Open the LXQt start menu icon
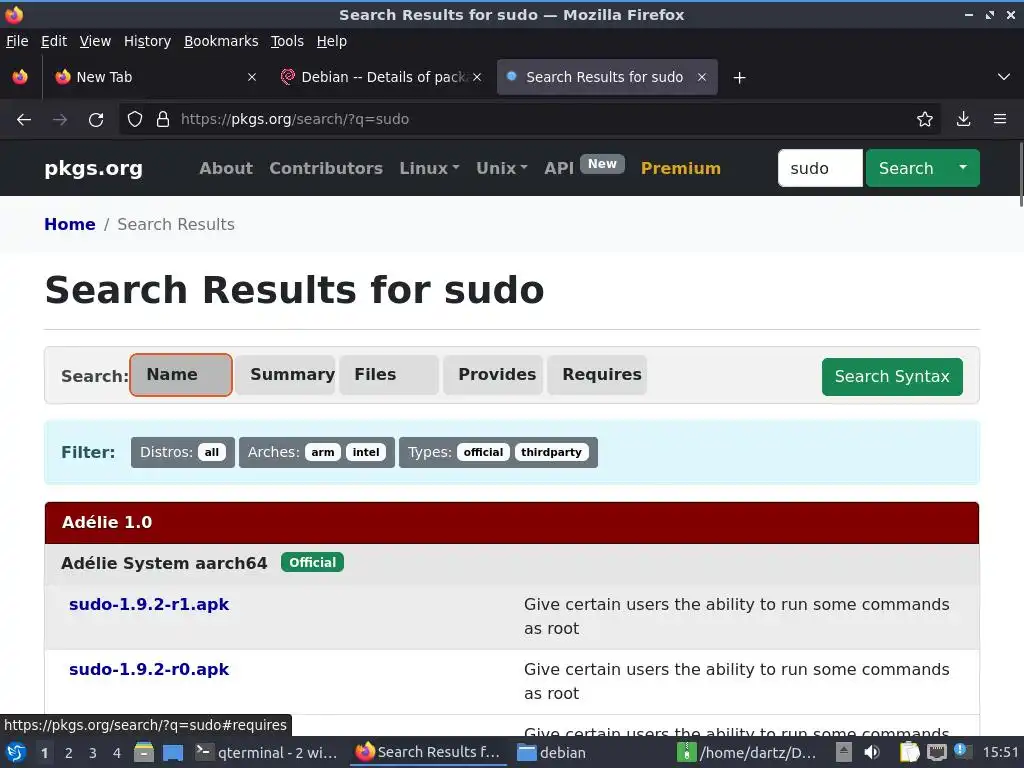Viewport: 1024px width, 768px height. tap(15, 753)
